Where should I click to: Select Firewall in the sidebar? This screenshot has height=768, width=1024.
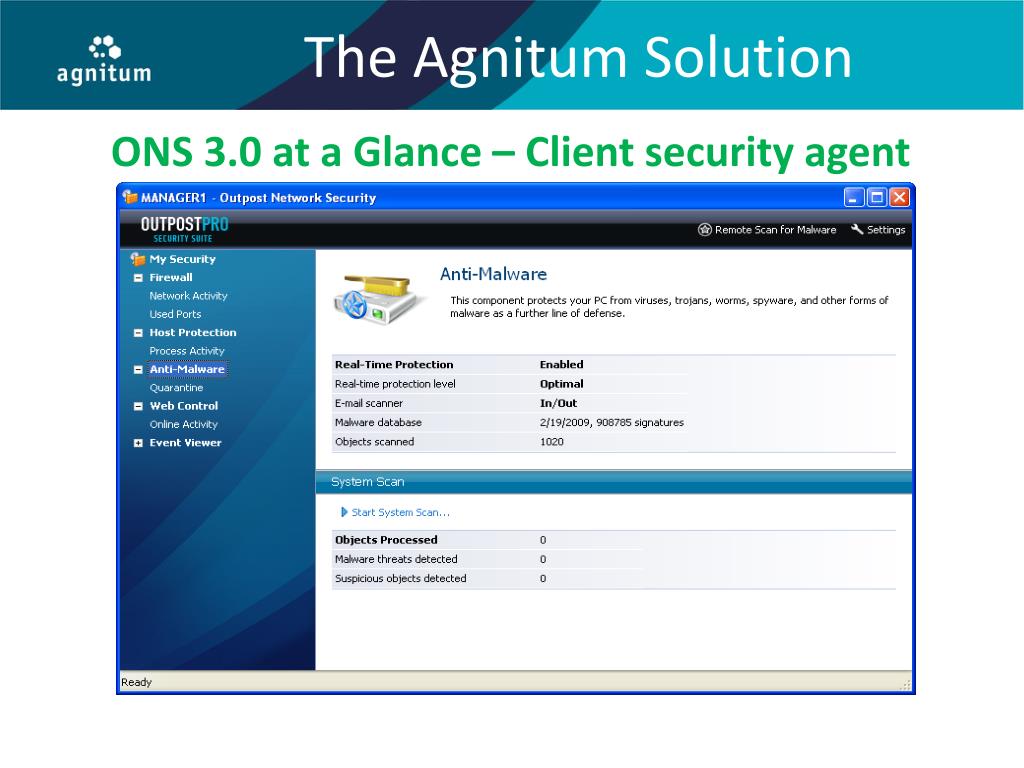click(170, 277)
